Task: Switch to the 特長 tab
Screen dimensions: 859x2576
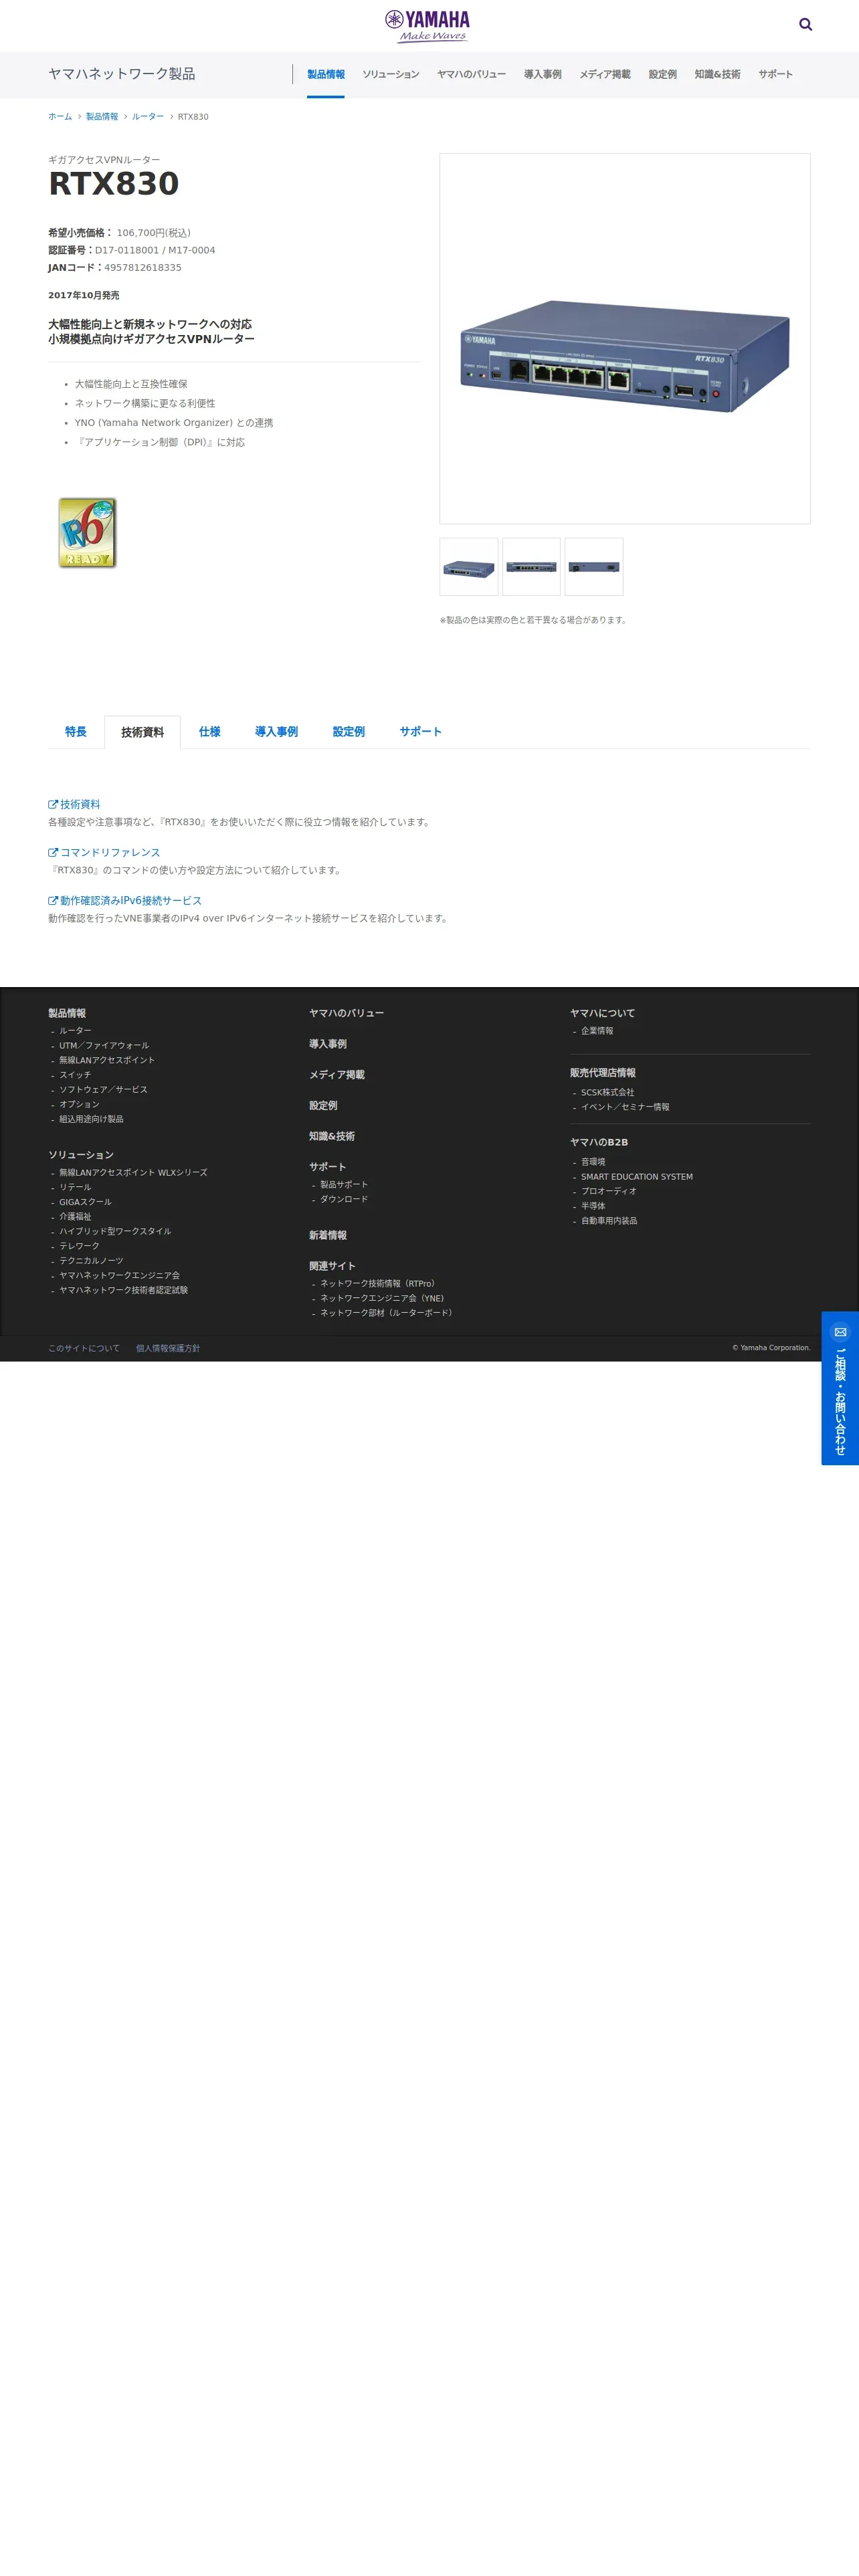Action: 76,732
